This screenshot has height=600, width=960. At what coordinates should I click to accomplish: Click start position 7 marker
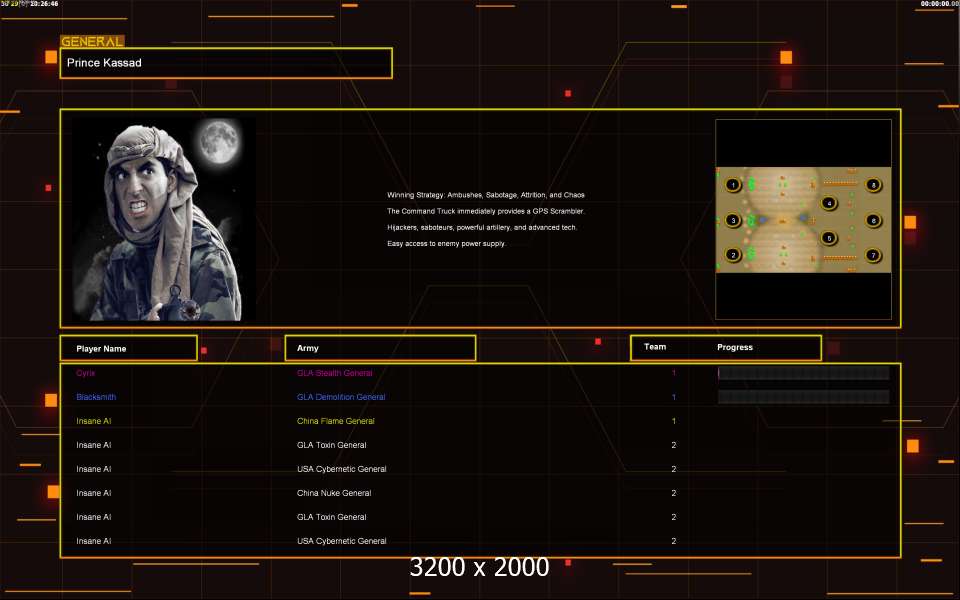pyautogui.click(x=873, y=255)
